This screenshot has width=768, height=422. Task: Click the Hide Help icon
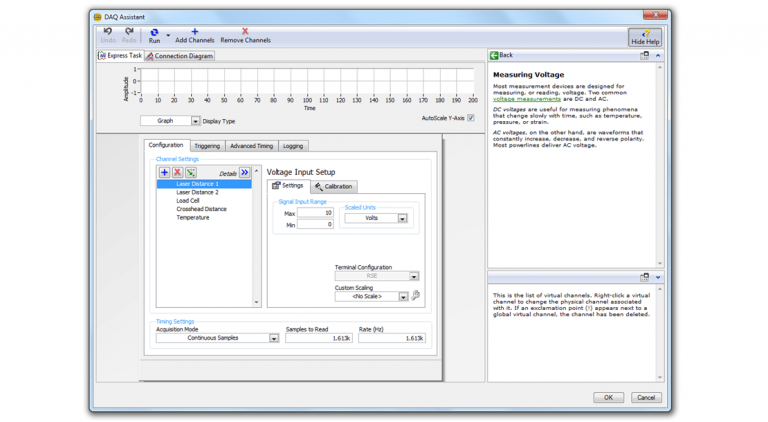(x=645, y=36)
